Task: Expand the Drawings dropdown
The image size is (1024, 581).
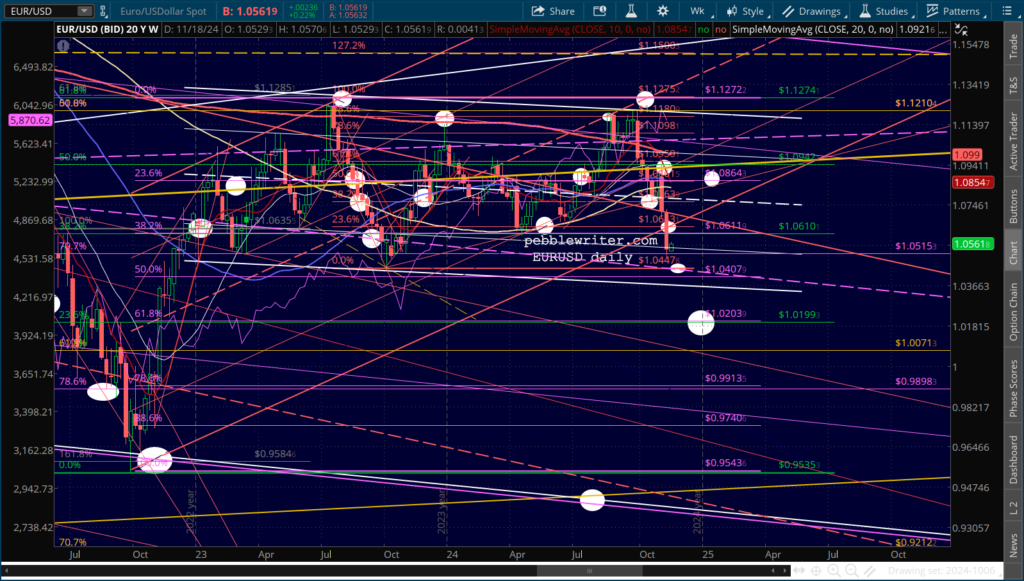Action: 814,11
